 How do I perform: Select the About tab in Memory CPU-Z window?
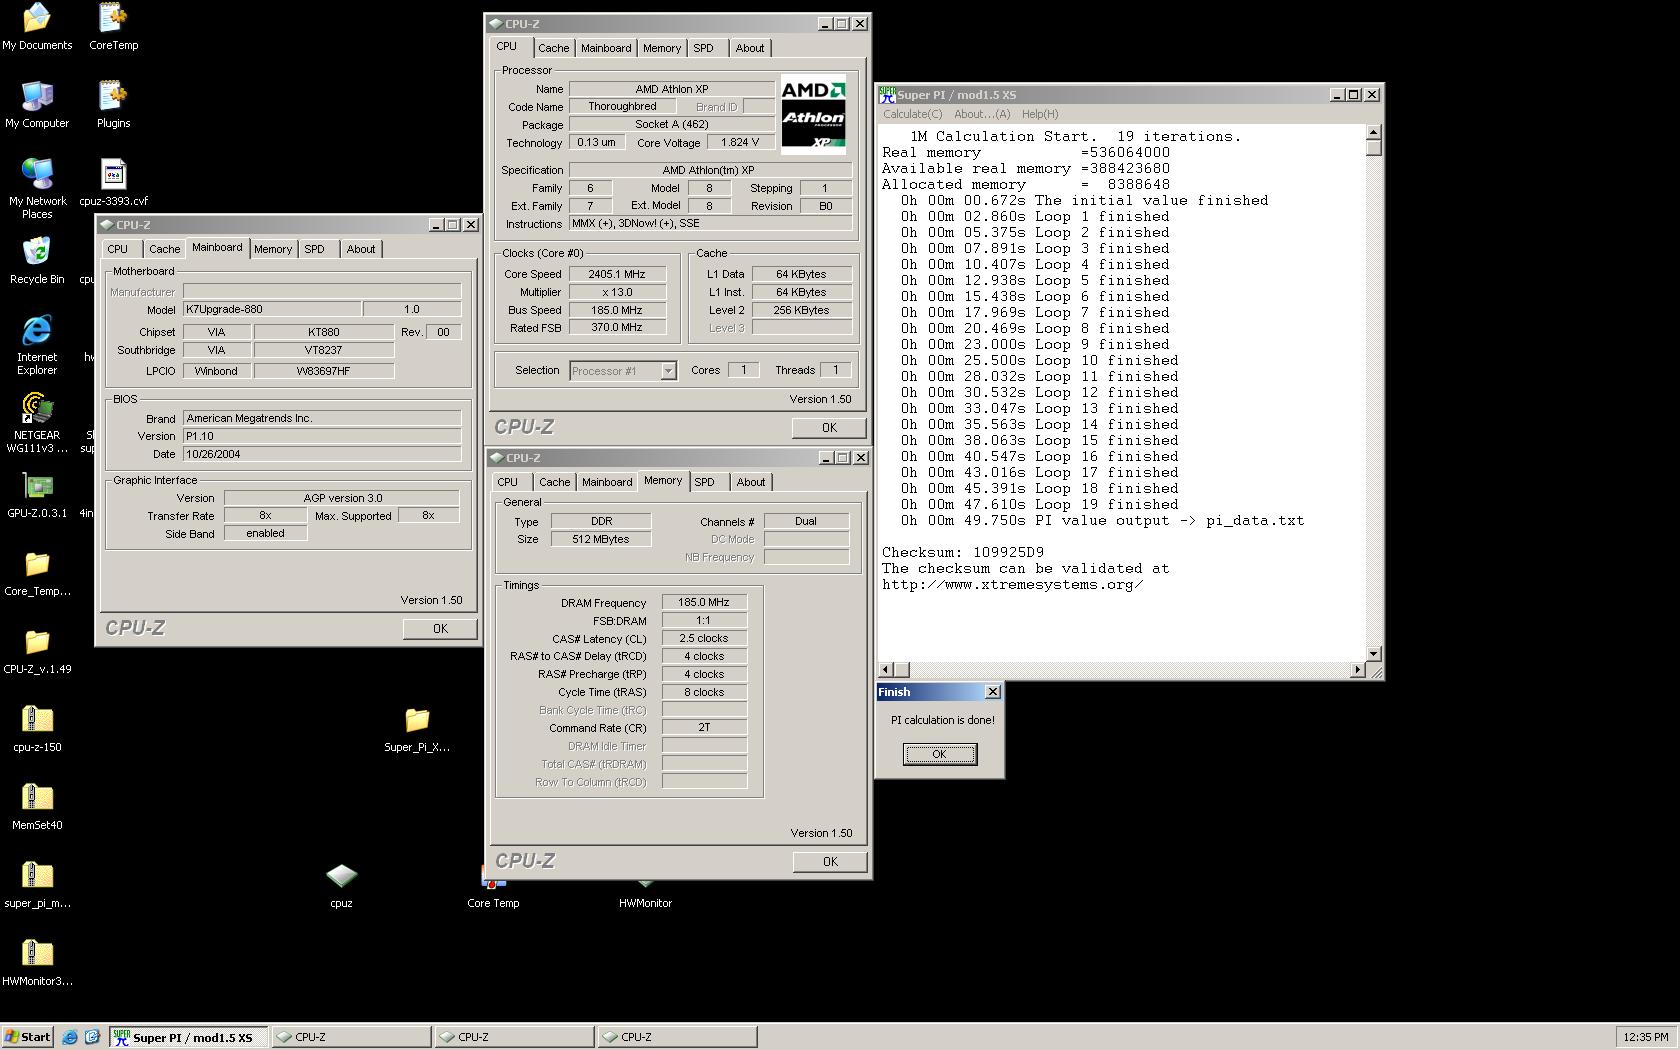(751, 482)
